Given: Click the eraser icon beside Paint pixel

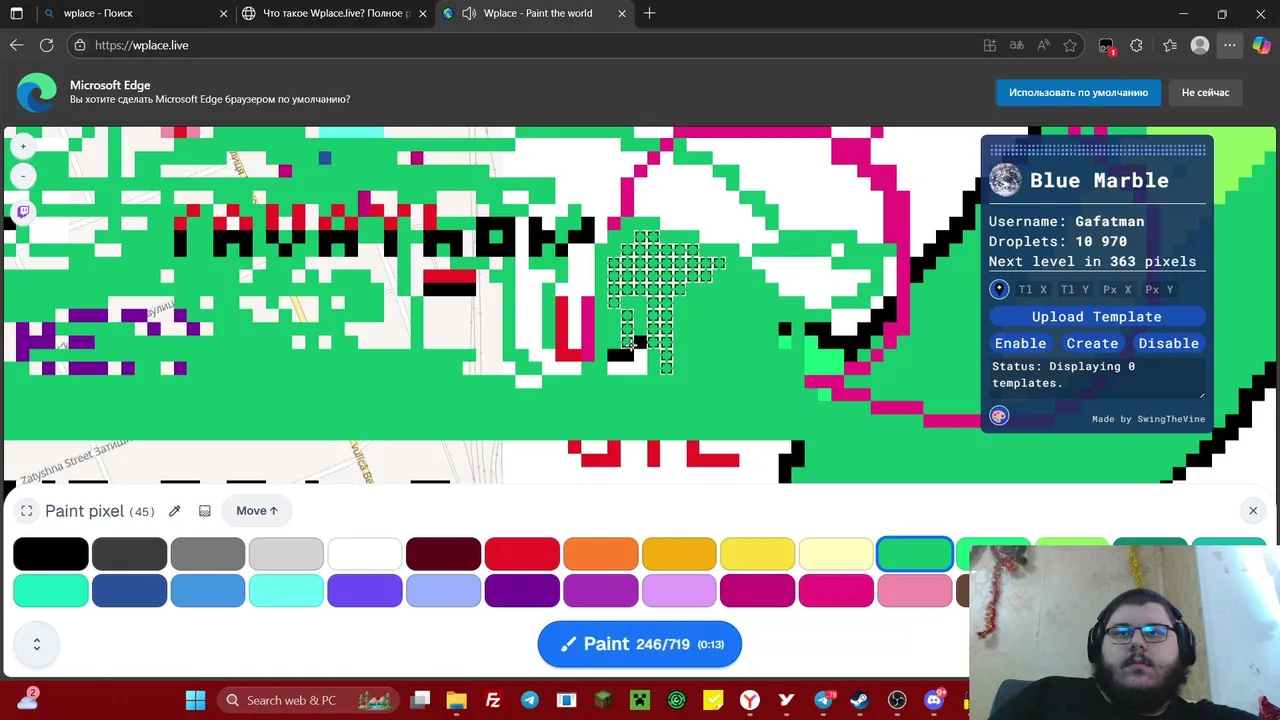Looking at the screenshot, I should tap(205, 511).
